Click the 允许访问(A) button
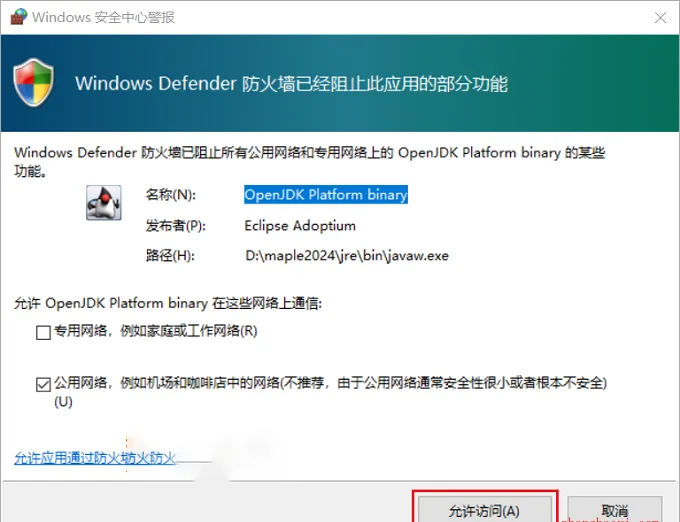The image size is (680, 522). pyautogui.click(x=484, y=510)
